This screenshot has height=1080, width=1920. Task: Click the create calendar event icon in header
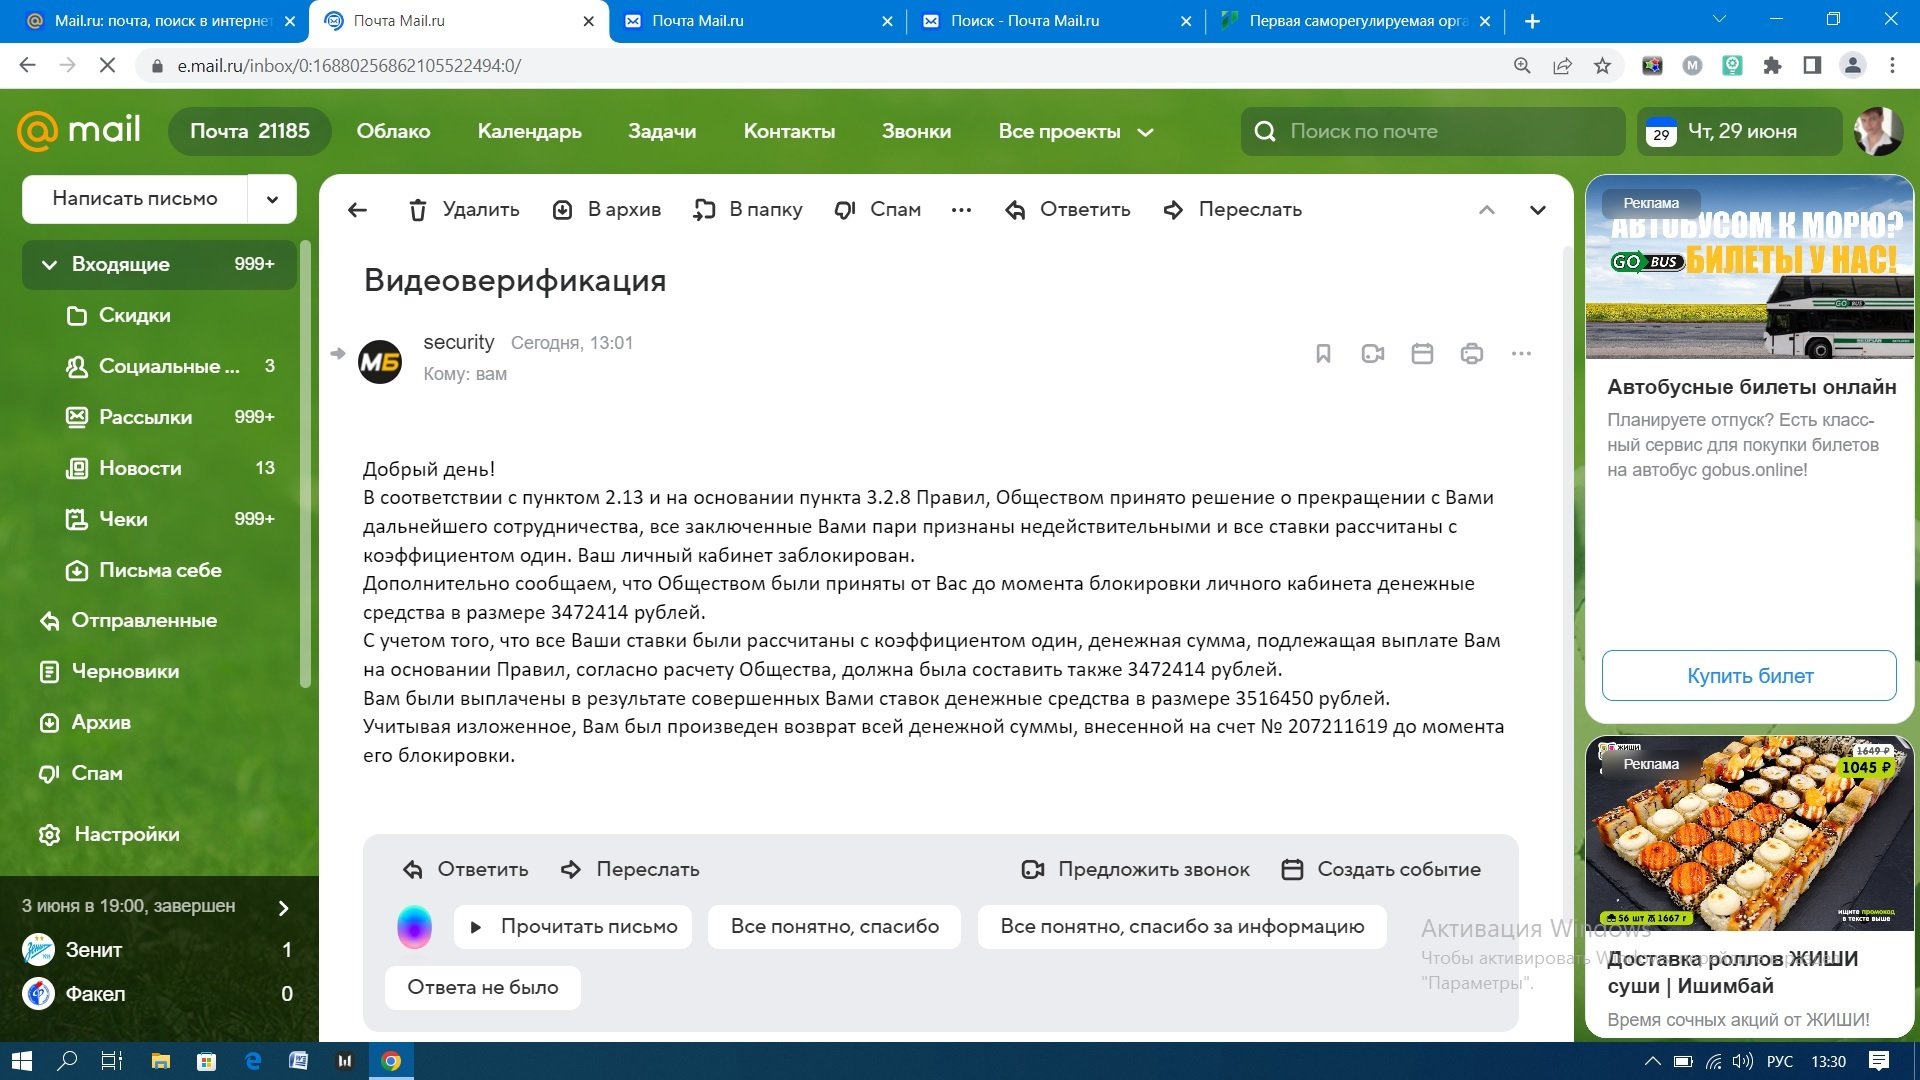(1422, 354)
